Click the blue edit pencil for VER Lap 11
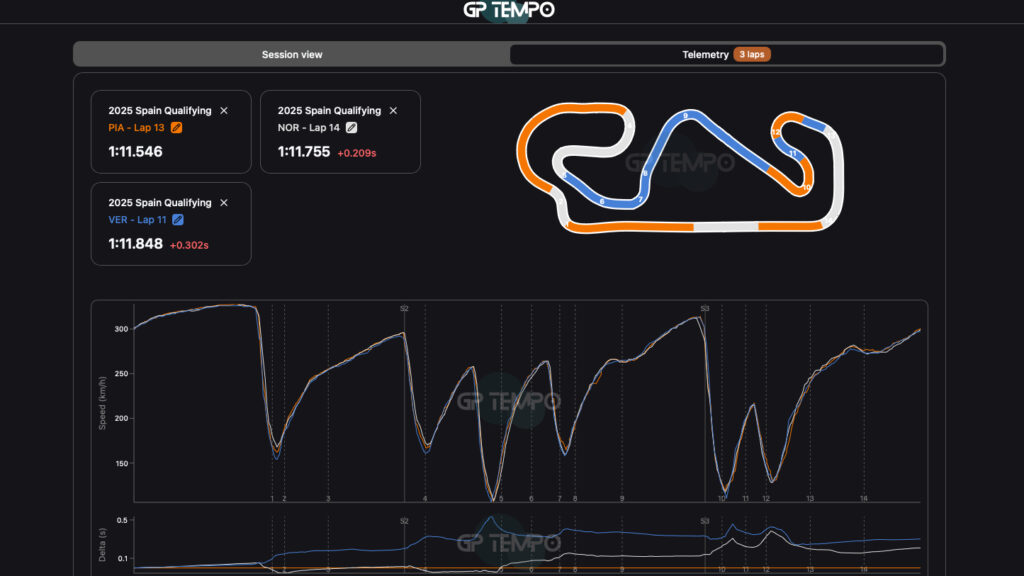 [x=178, y=220]
